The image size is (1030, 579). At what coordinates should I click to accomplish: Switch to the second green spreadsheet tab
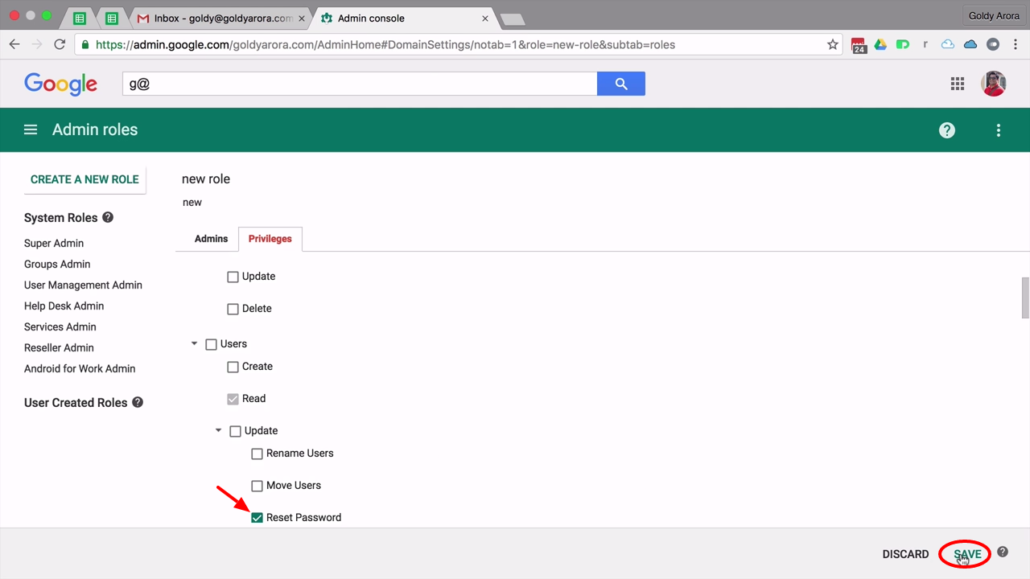pos(112,18)
